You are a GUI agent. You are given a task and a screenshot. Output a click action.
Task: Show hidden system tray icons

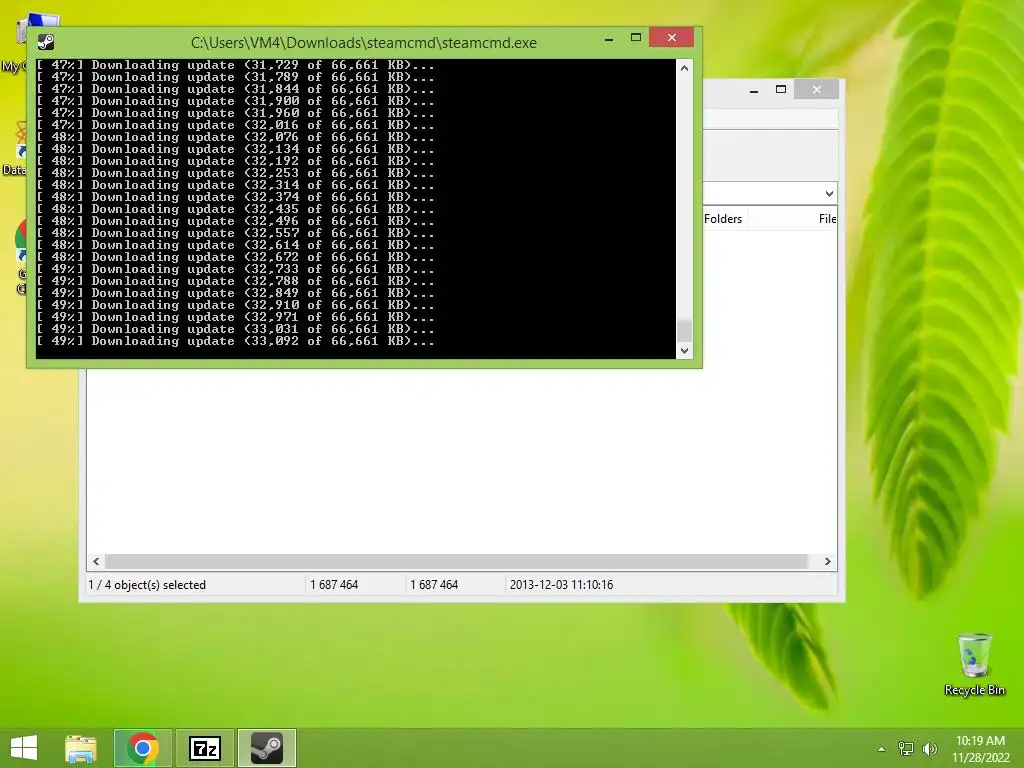pos(882,749)
